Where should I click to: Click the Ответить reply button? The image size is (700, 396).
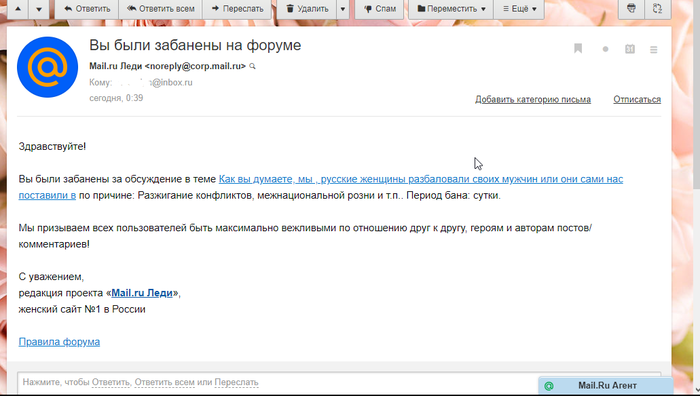coord(87,9)
